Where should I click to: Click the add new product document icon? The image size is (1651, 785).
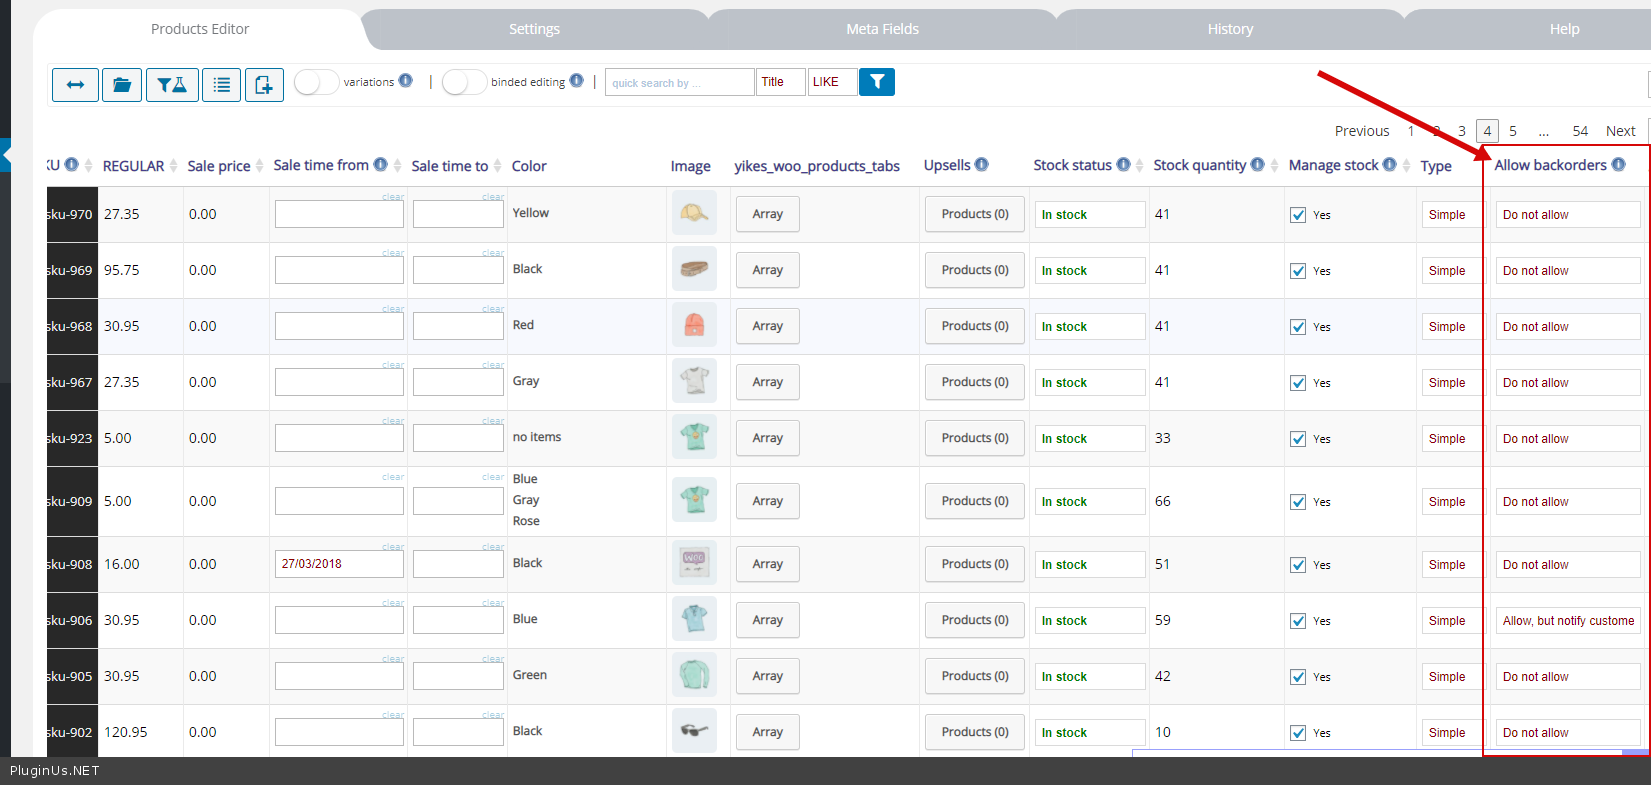click(264, 85)
